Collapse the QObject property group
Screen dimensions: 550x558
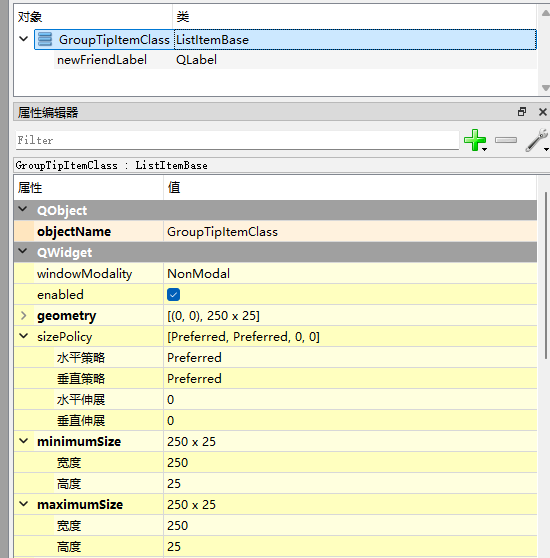(x=23, y=209)
